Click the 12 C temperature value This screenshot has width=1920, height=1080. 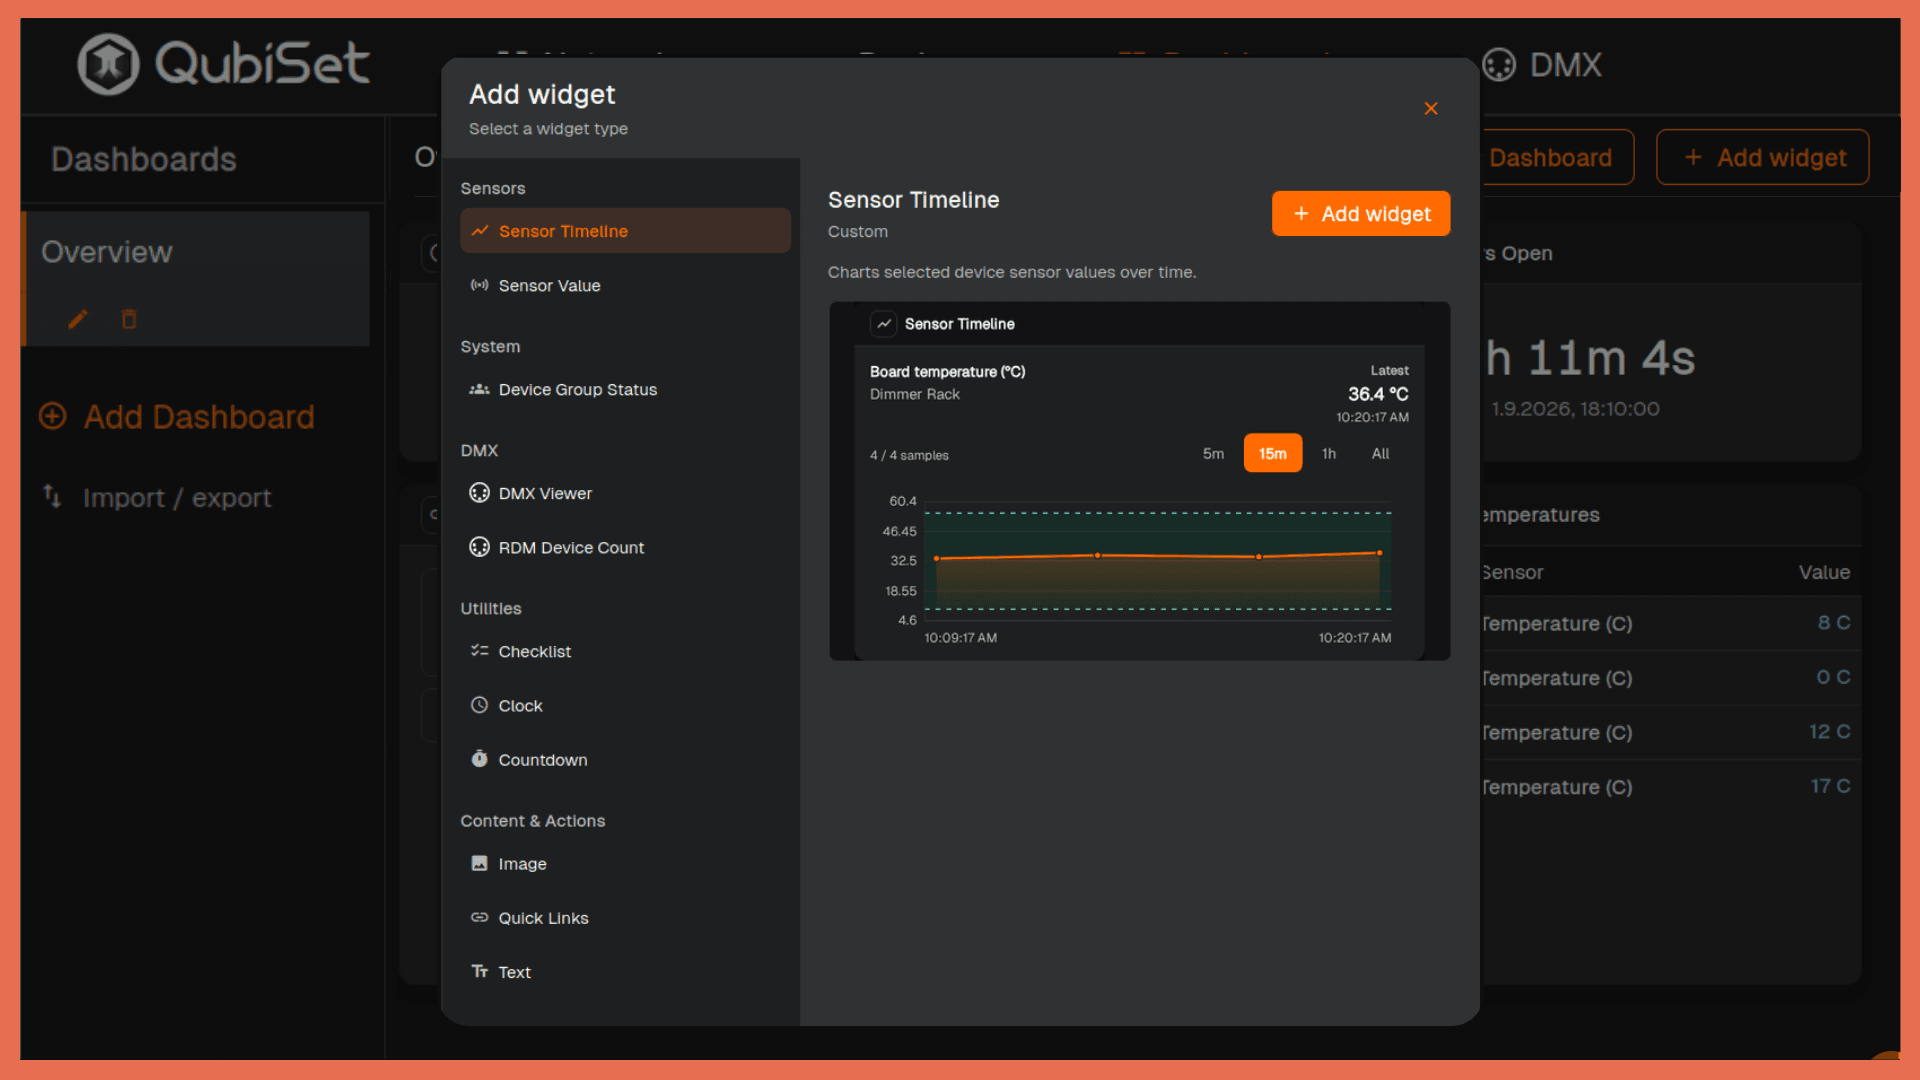pyautogui.click(x=1830, y=731)
